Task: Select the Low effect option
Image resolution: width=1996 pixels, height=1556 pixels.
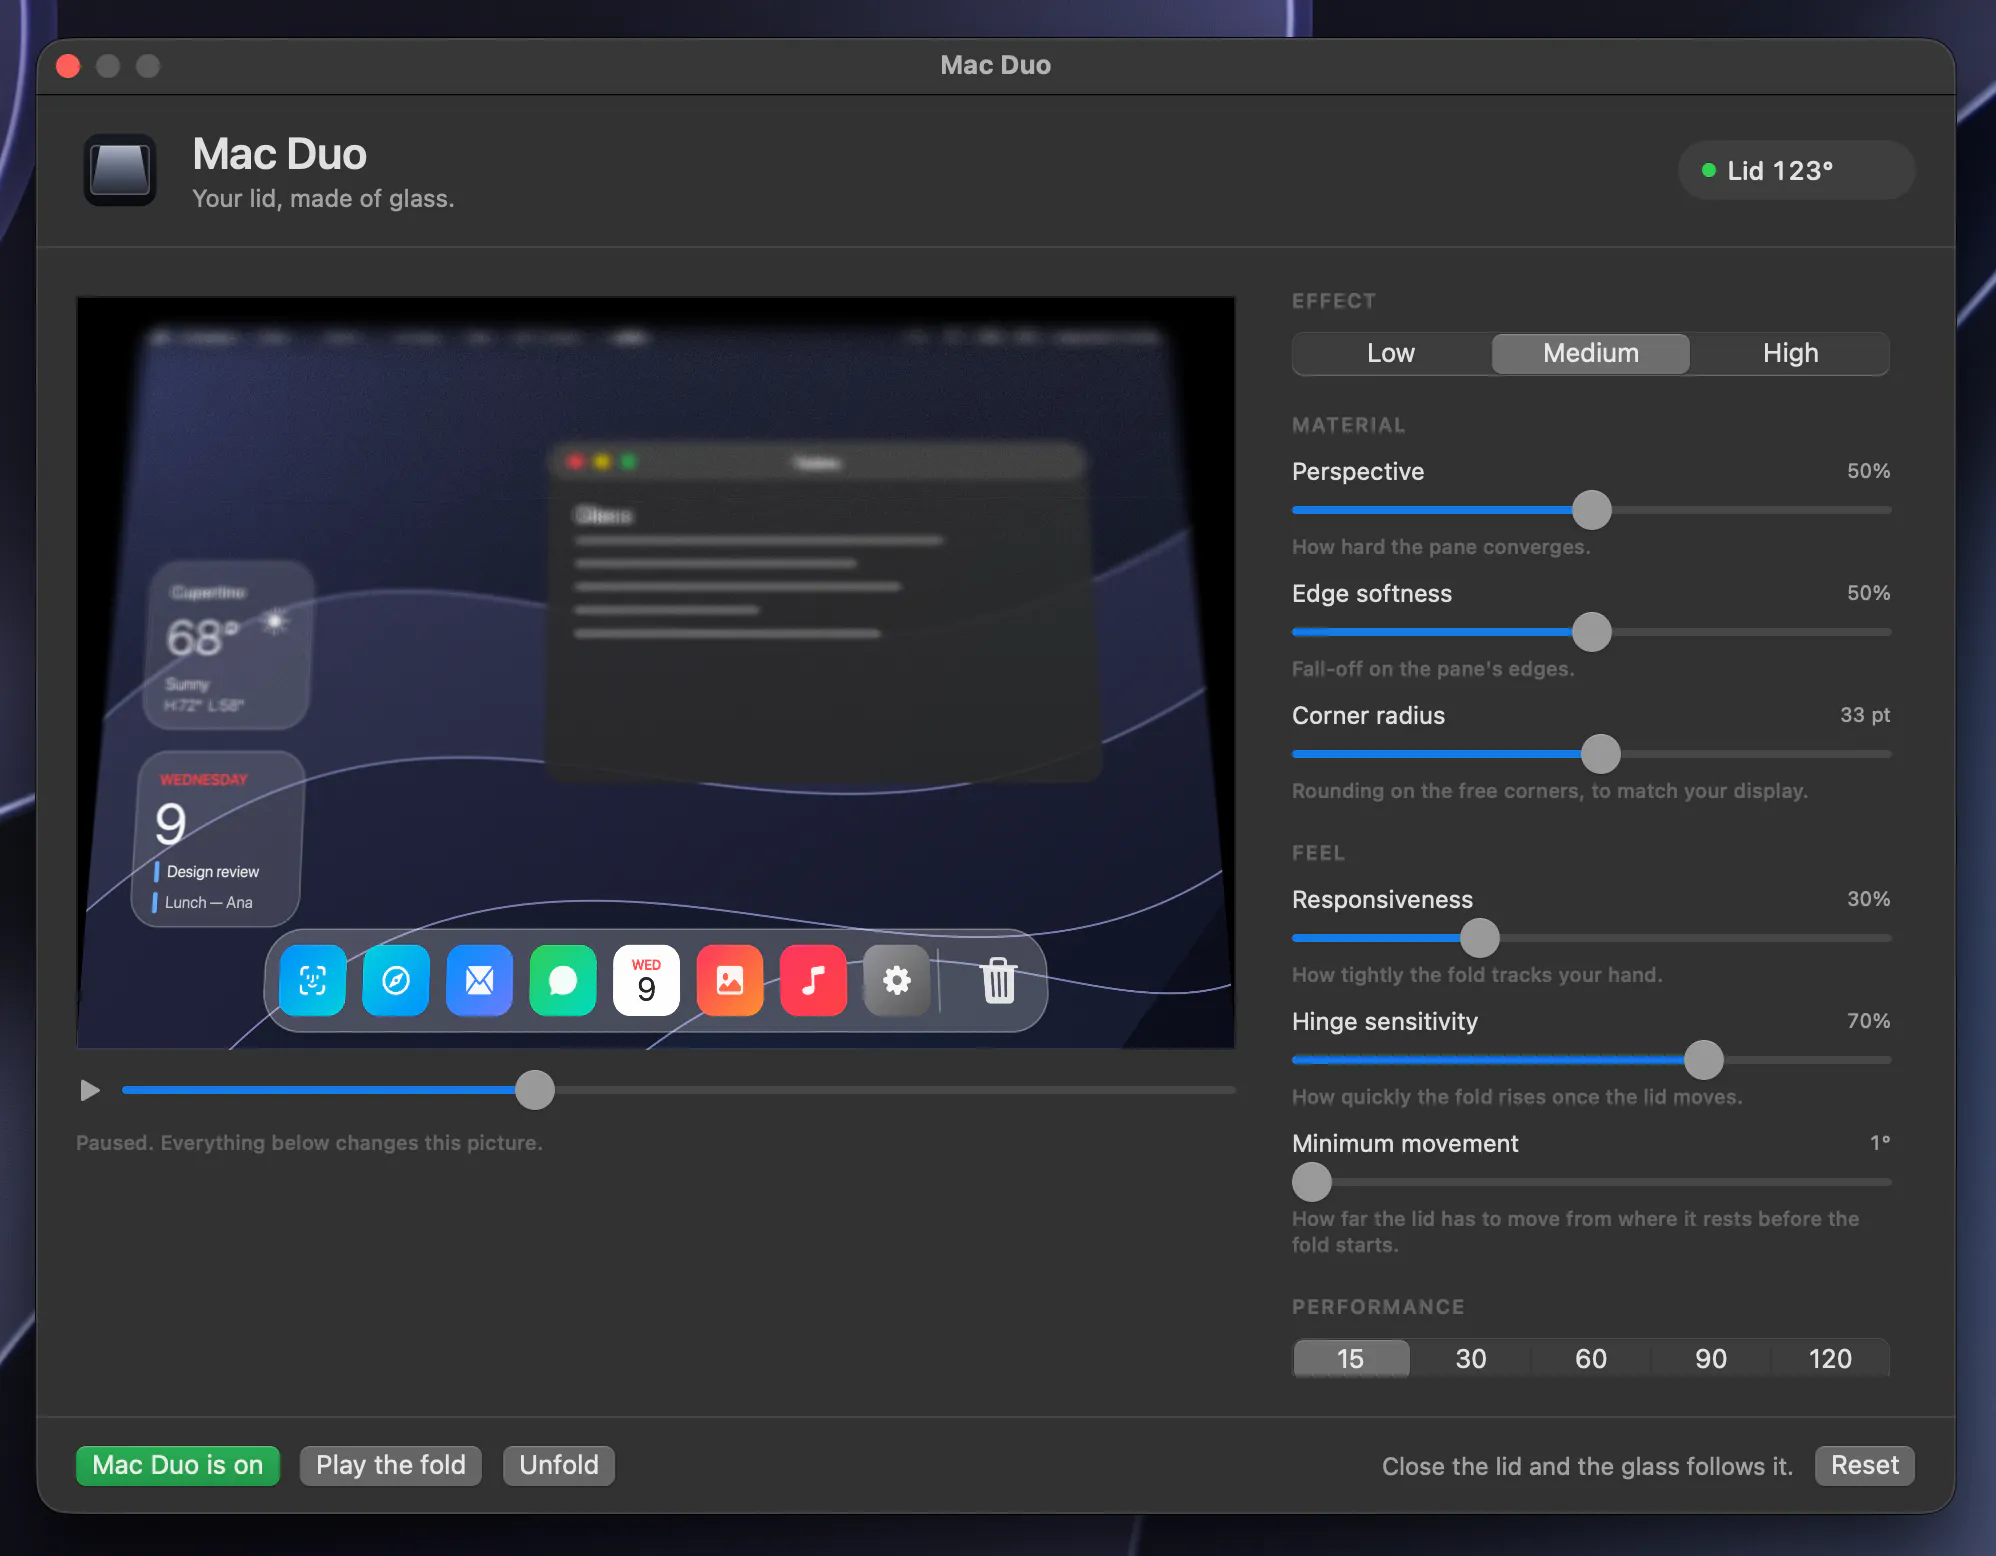Action: (x=1391, y=353)
